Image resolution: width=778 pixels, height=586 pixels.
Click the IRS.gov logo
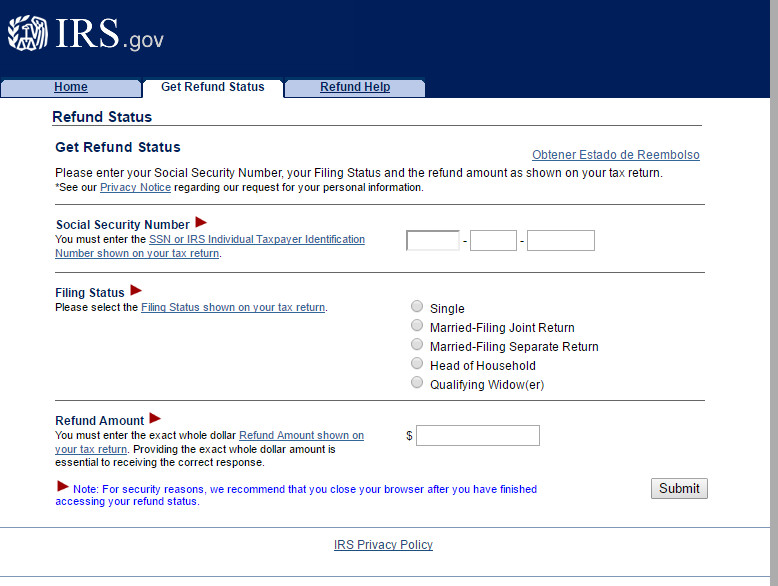[x=85, y=33]
